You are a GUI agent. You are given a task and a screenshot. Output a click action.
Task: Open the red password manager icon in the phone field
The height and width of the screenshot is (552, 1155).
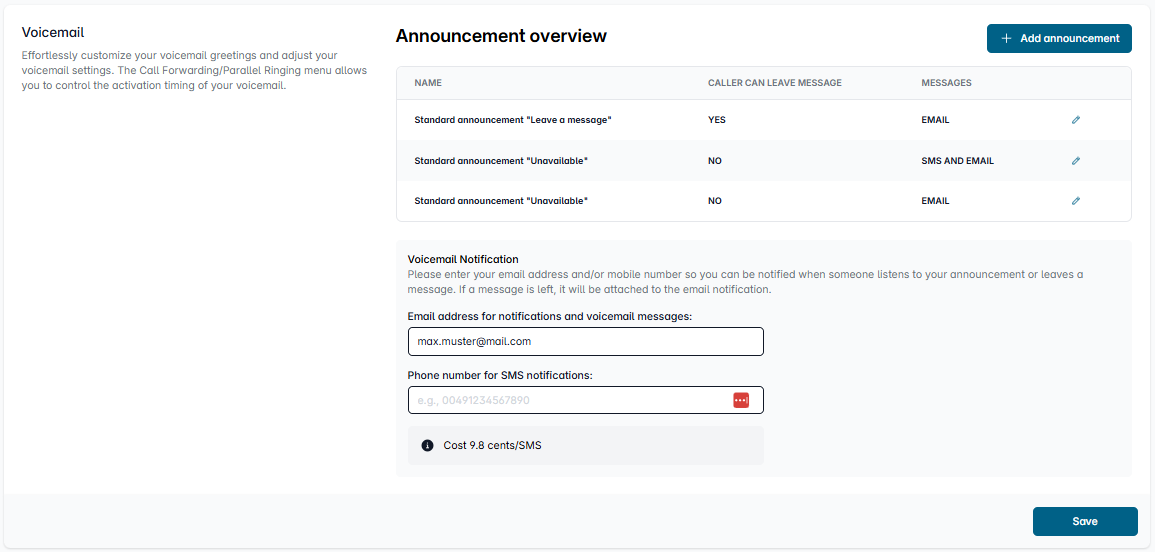tap(740, 400)
